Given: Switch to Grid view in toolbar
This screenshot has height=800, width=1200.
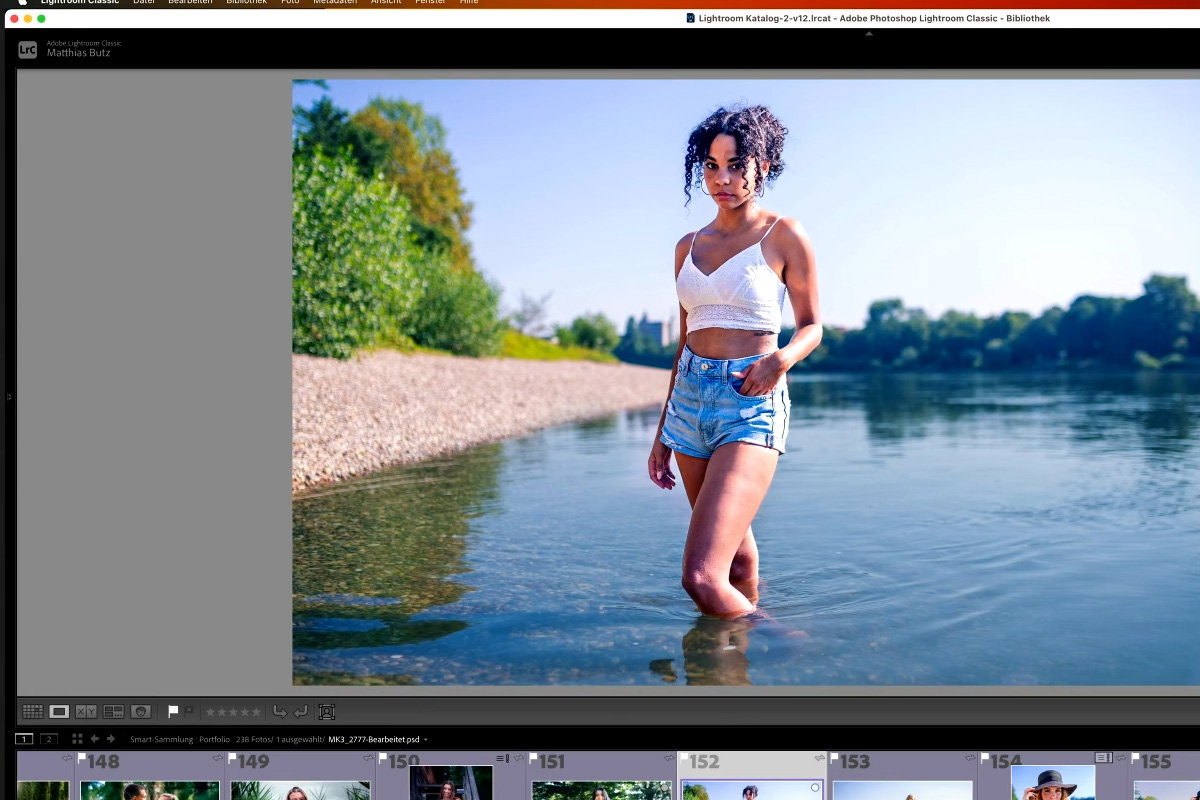Looking at the screenshot, I should 32,712.
